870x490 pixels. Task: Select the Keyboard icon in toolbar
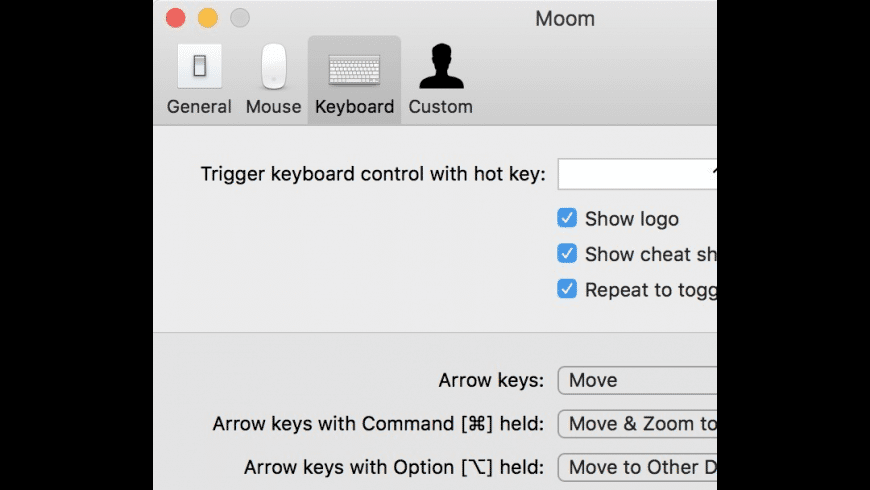[354, 70]
